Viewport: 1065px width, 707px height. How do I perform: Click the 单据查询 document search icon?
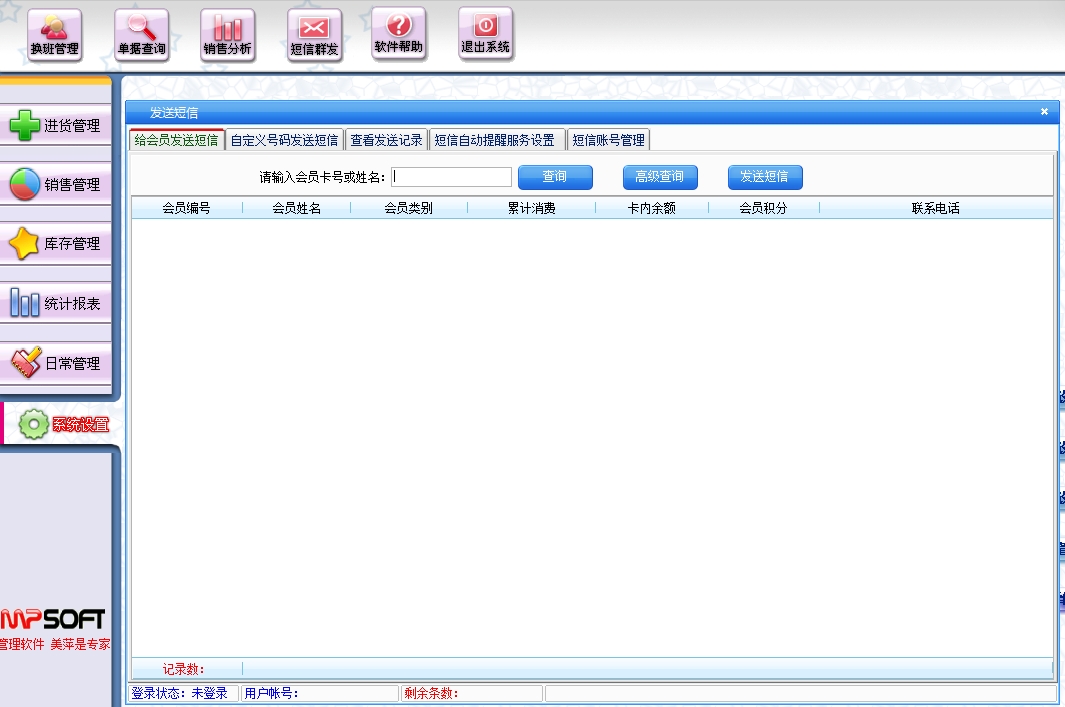tap(141, 35)
